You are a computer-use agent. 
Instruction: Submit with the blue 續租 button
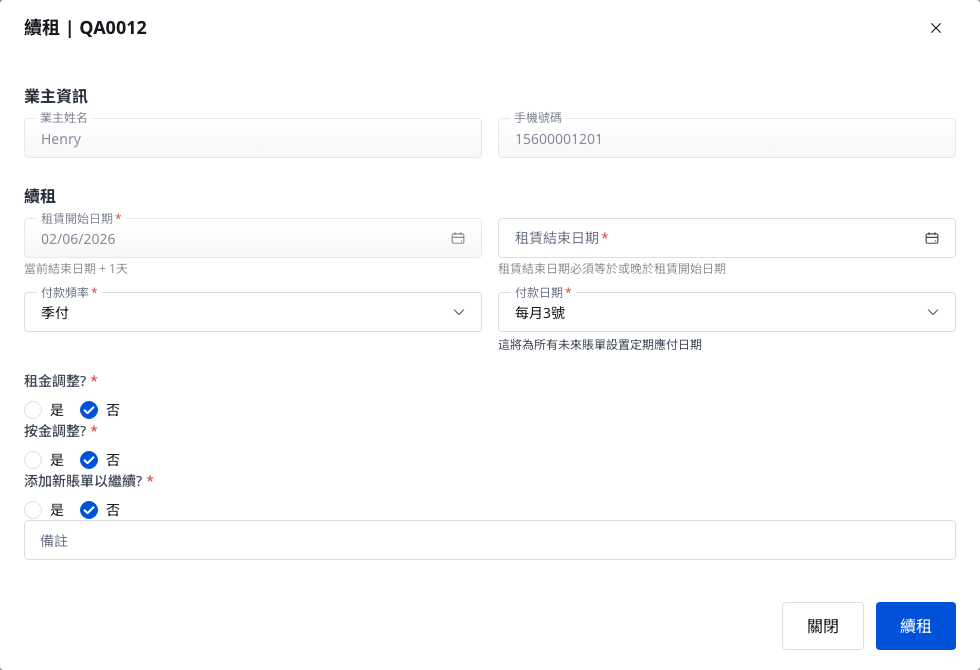tap(916, 626)
